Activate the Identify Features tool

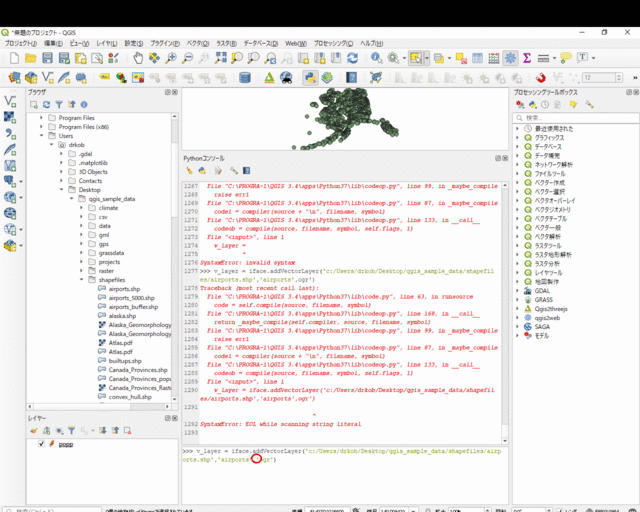(x=376, y=58)
